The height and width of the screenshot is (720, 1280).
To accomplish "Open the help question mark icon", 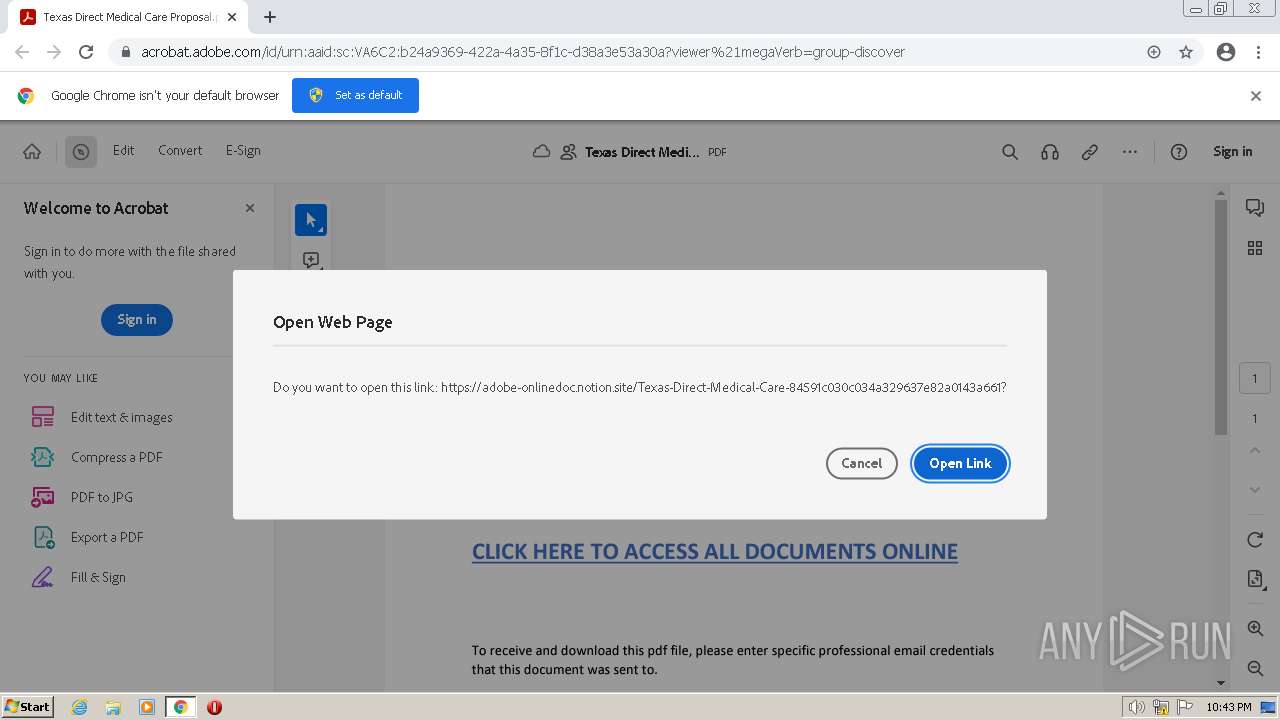I will click(1179, 152).
